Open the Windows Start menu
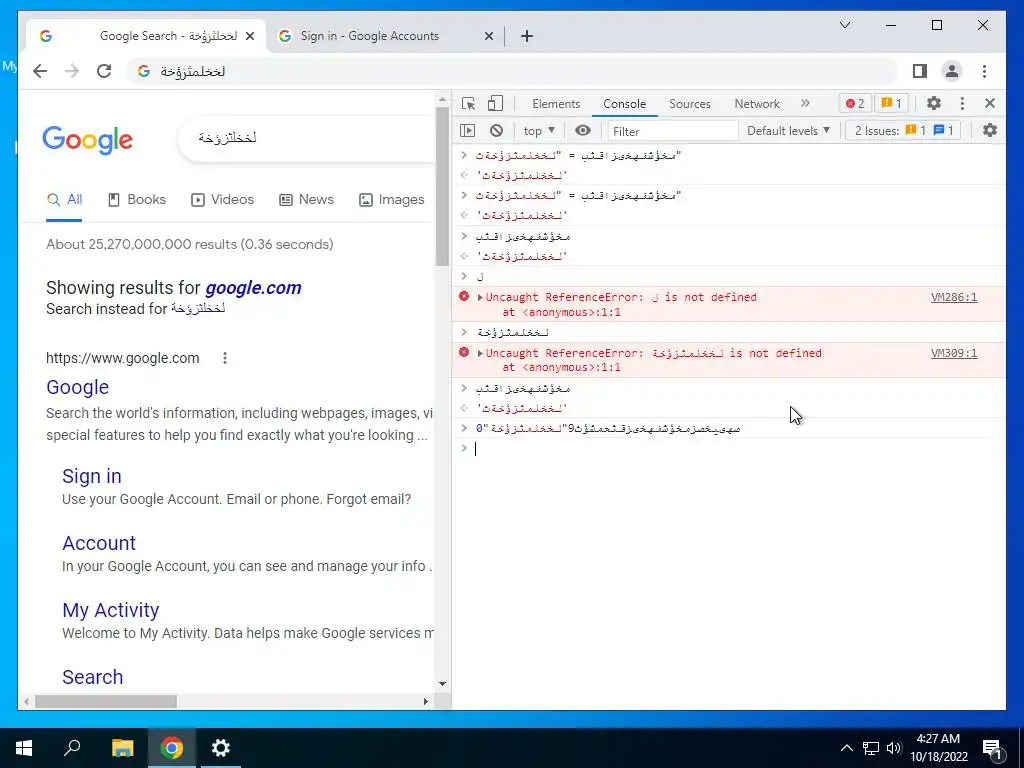This screenshot has width=1024, height=768. [24, 748]
